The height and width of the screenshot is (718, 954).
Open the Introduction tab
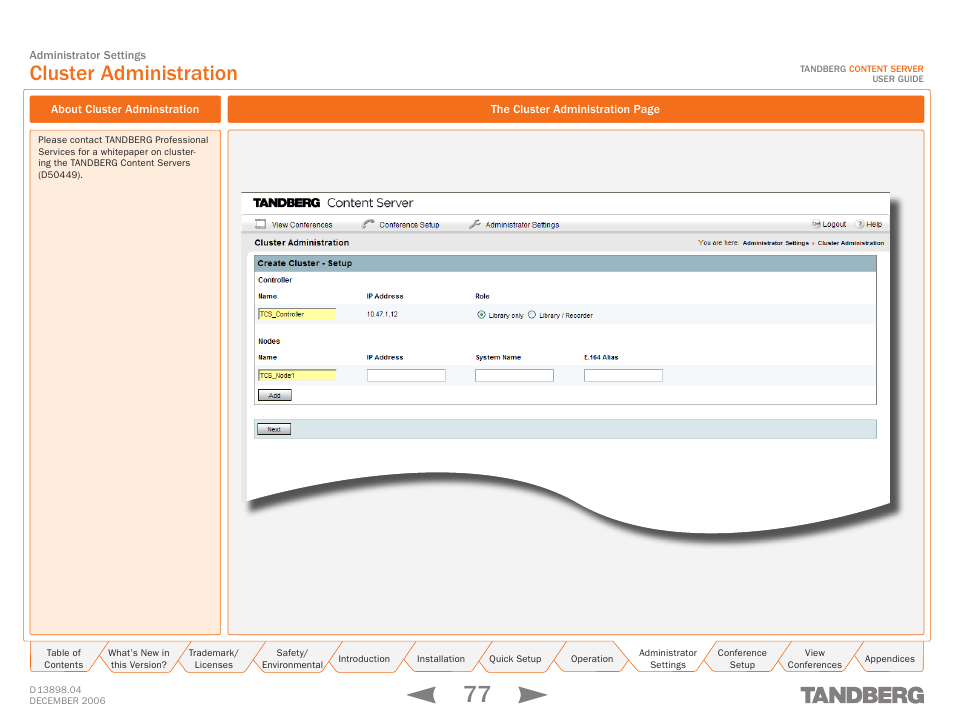(364, 658)
